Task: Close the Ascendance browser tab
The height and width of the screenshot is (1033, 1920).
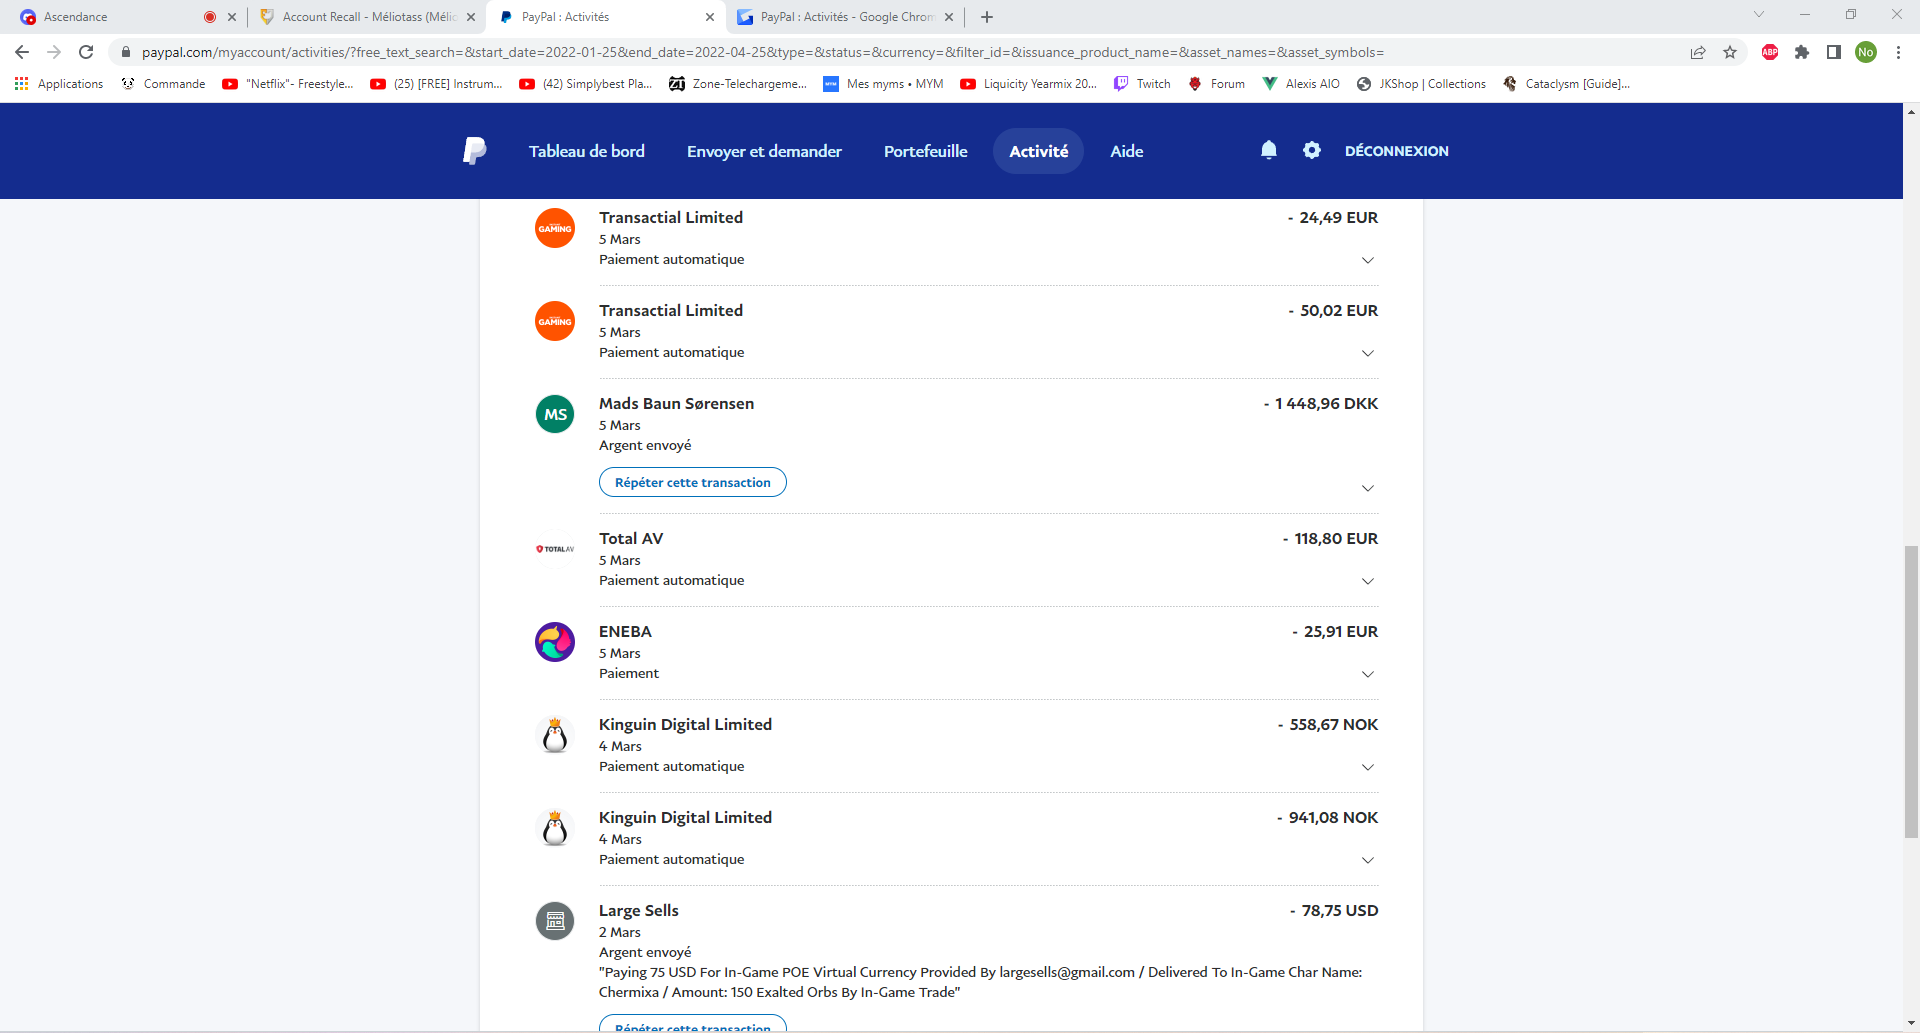Action: click(x=232, y=17)
